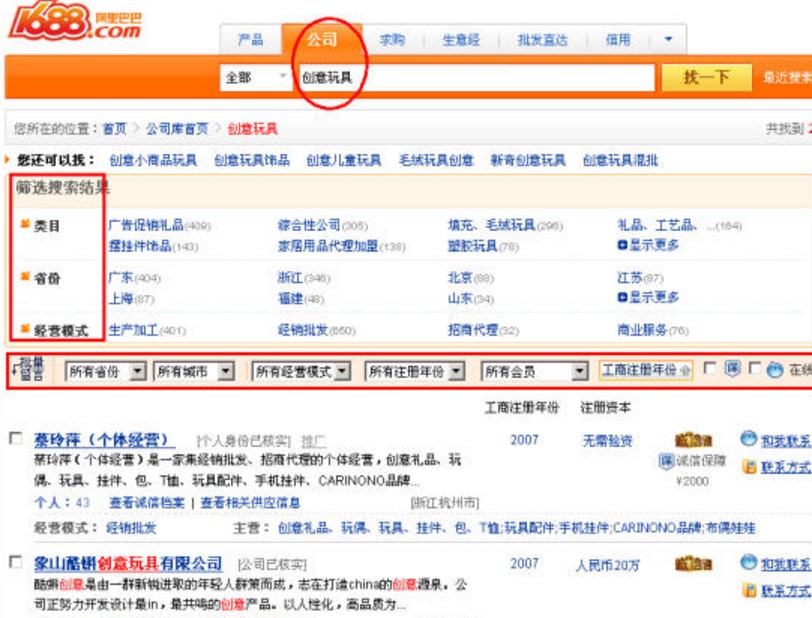
Task: Open the more-tabs arrow after 信用
Action: point(668,39)
